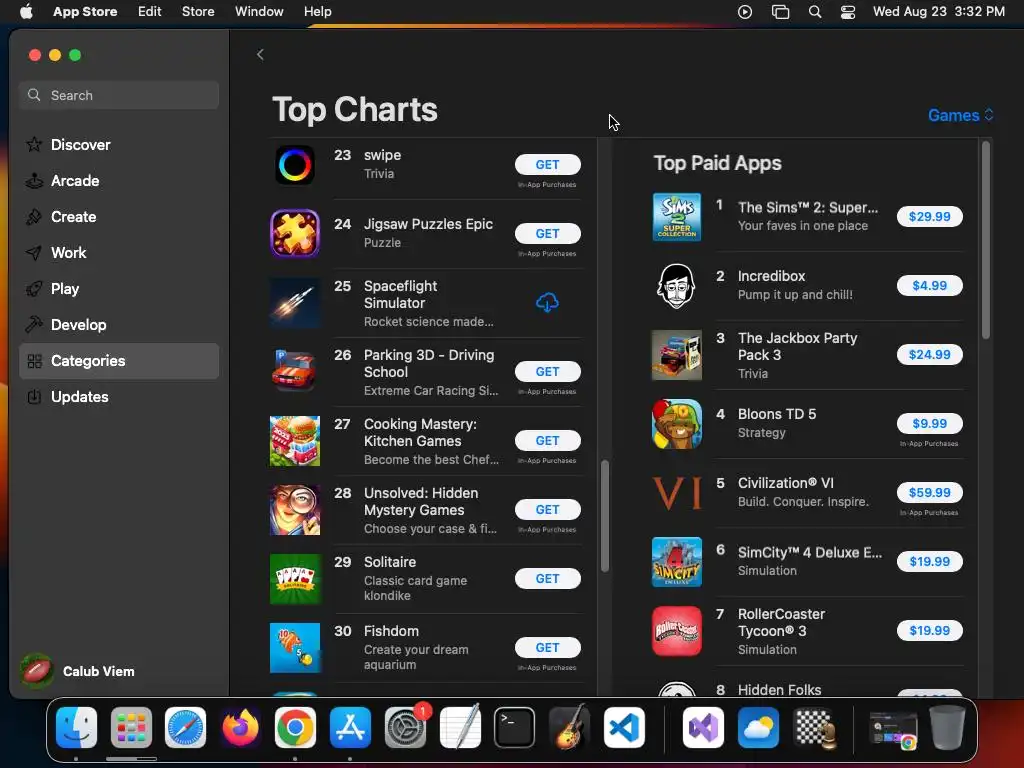Open Launchpad from the Dock
This screenshot has height=768, width=1024.
coord(131,727)
